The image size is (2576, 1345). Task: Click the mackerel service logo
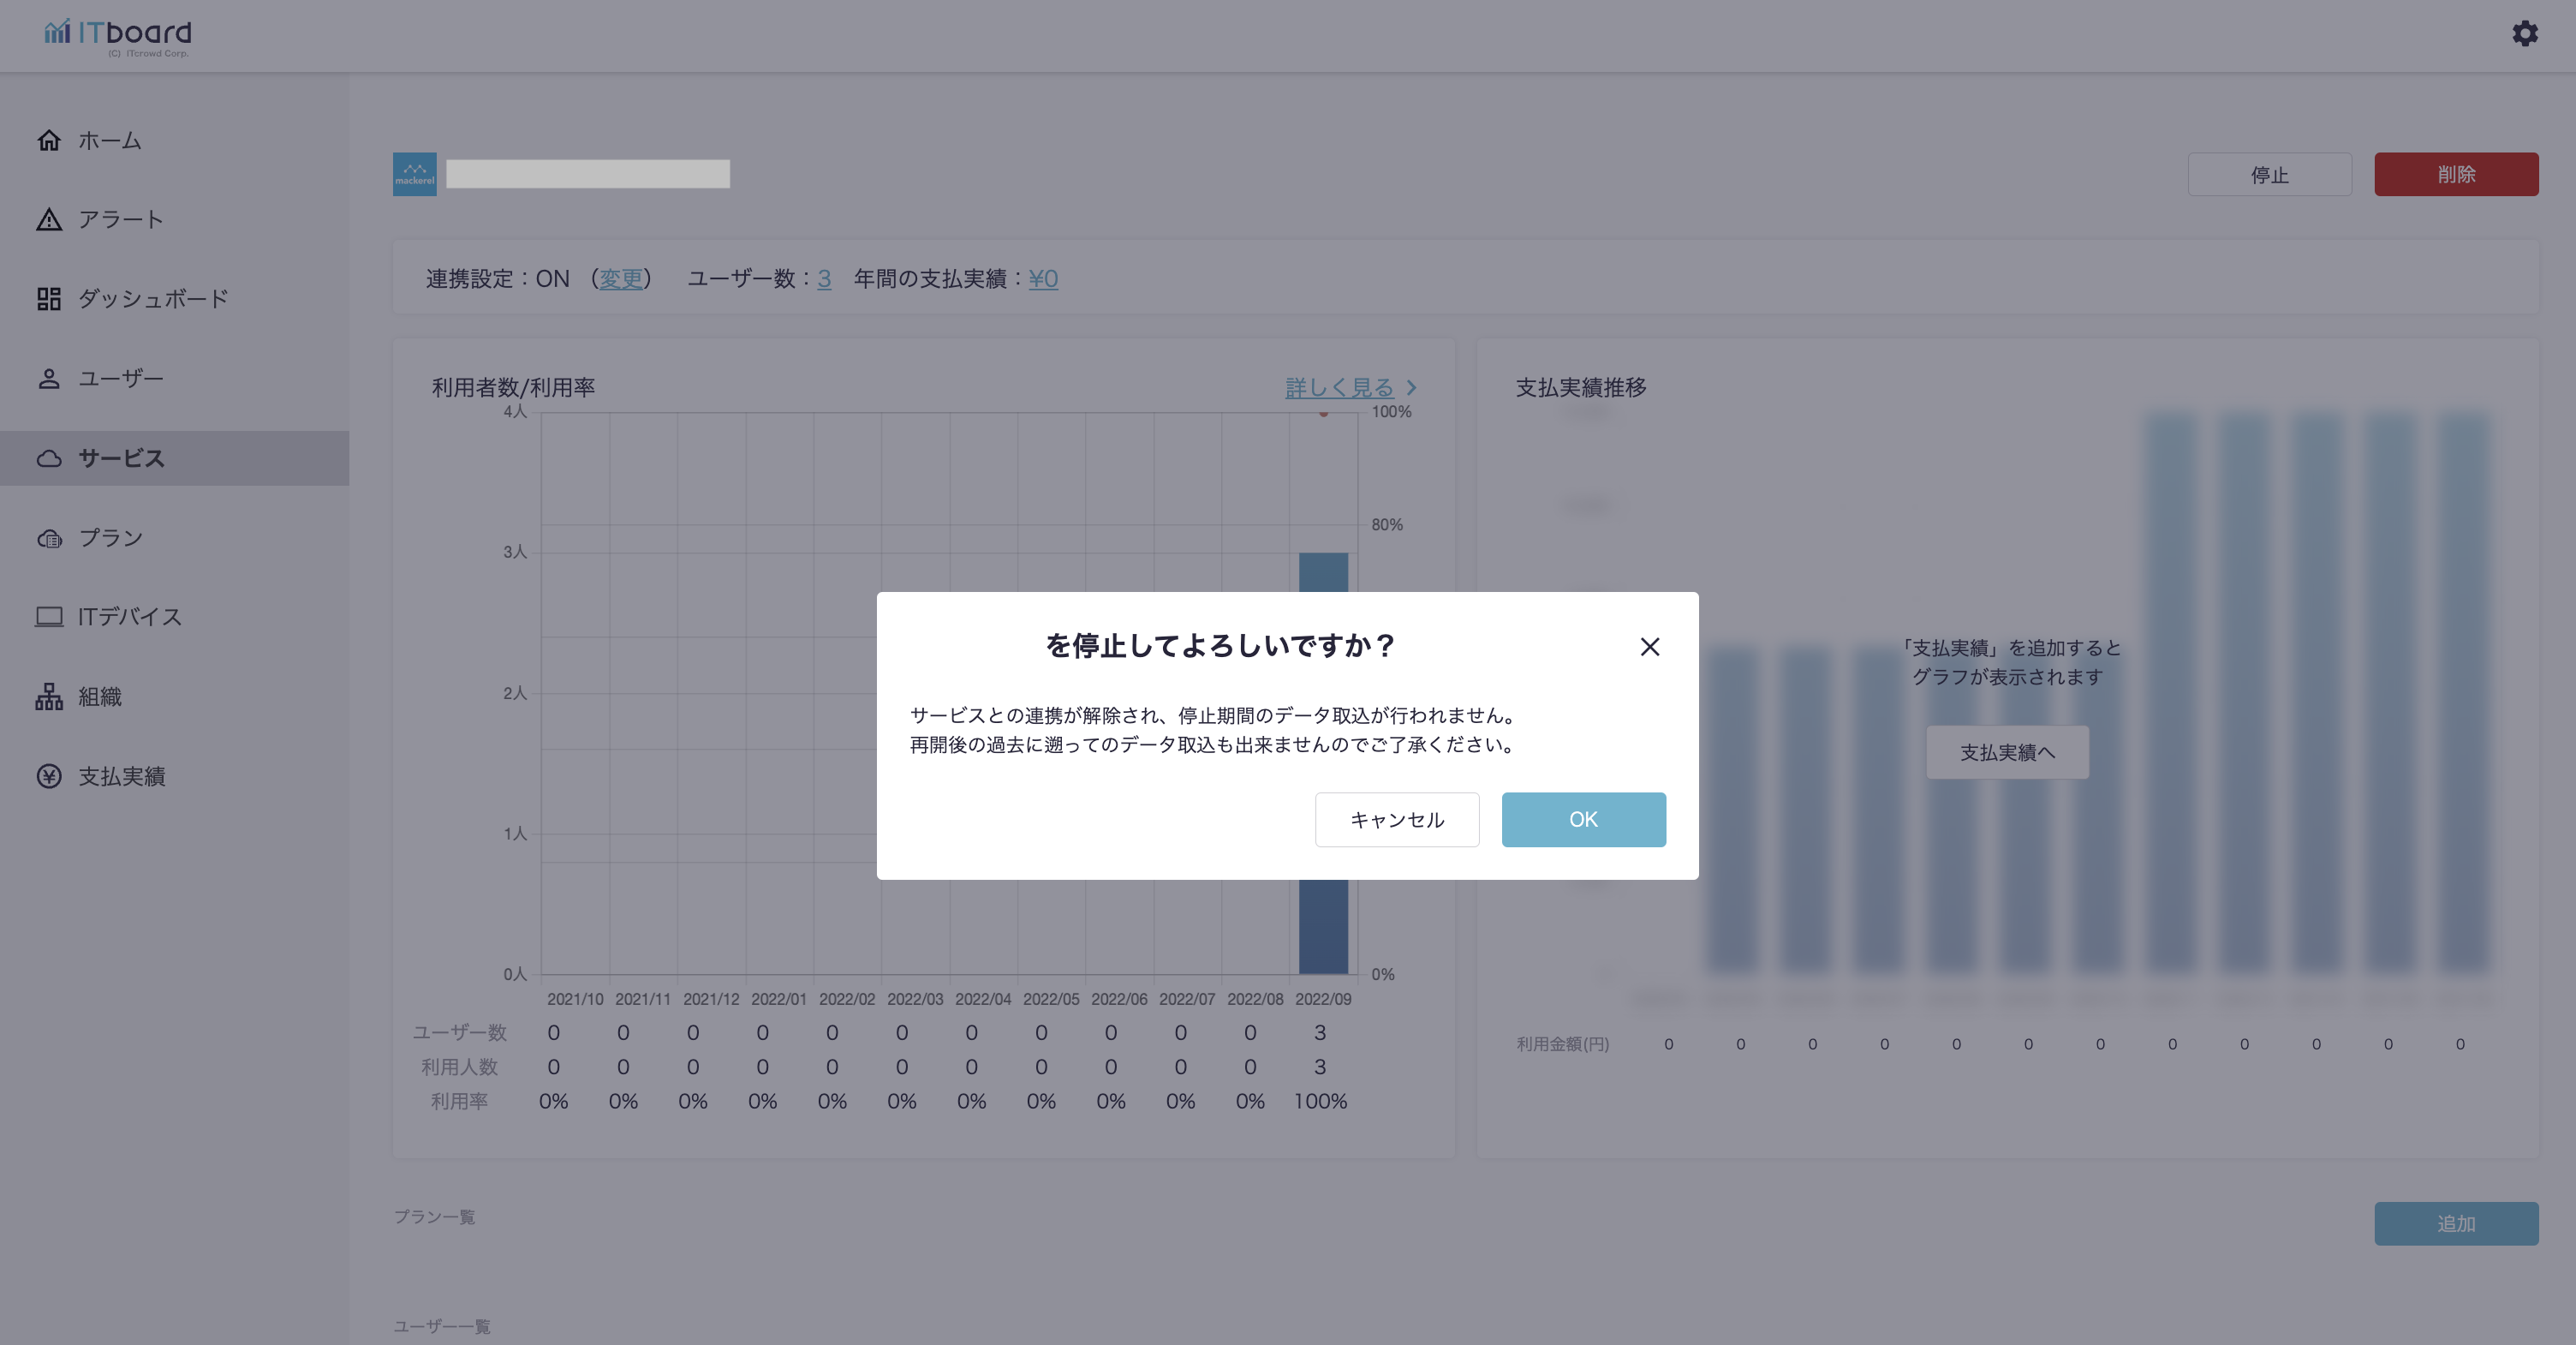click(x=414, y=174)
